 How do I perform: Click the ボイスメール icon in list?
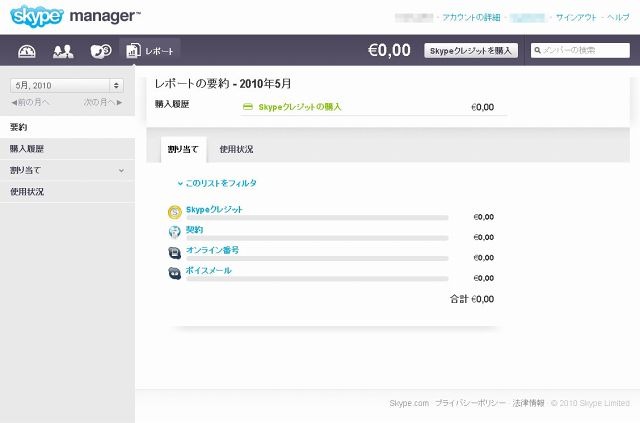pos(175,272)
